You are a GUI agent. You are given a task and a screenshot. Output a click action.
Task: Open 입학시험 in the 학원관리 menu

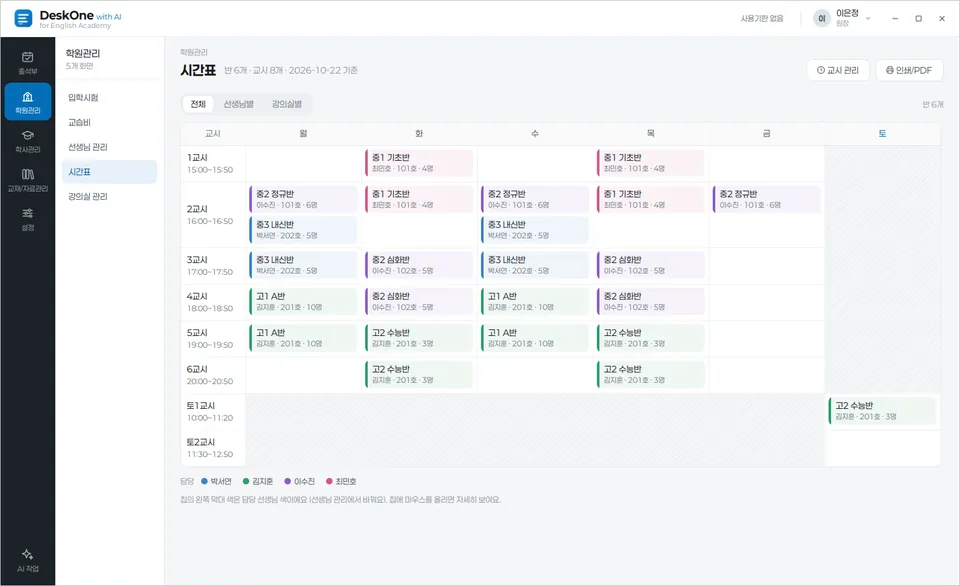click(x=109, y=97)
